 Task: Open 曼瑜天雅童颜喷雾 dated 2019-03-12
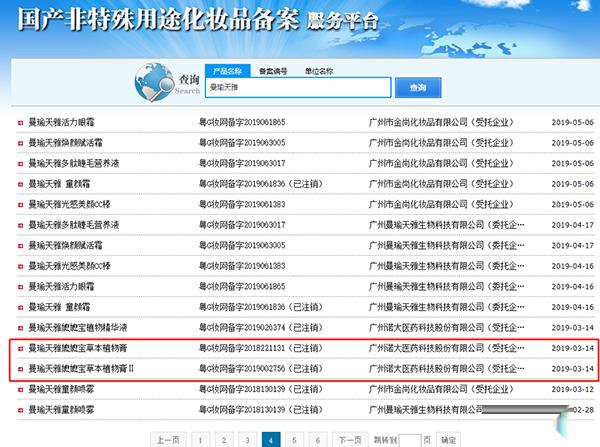[x=61, y=390]
